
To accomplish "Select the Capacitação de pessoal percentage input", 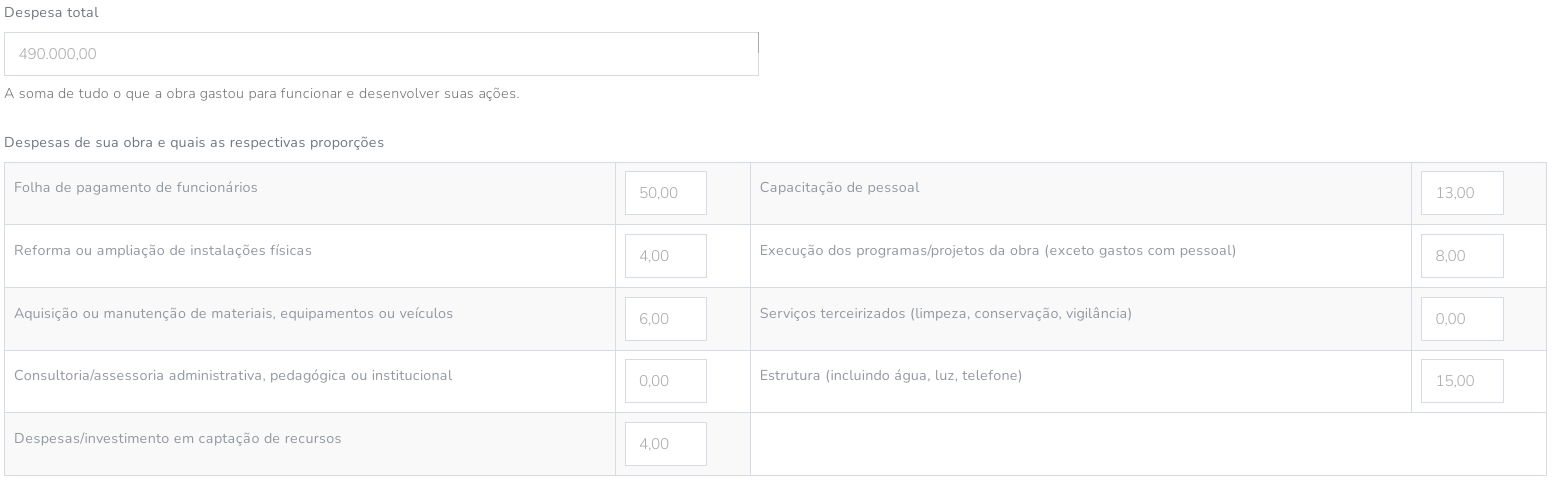I will 1461,193.
